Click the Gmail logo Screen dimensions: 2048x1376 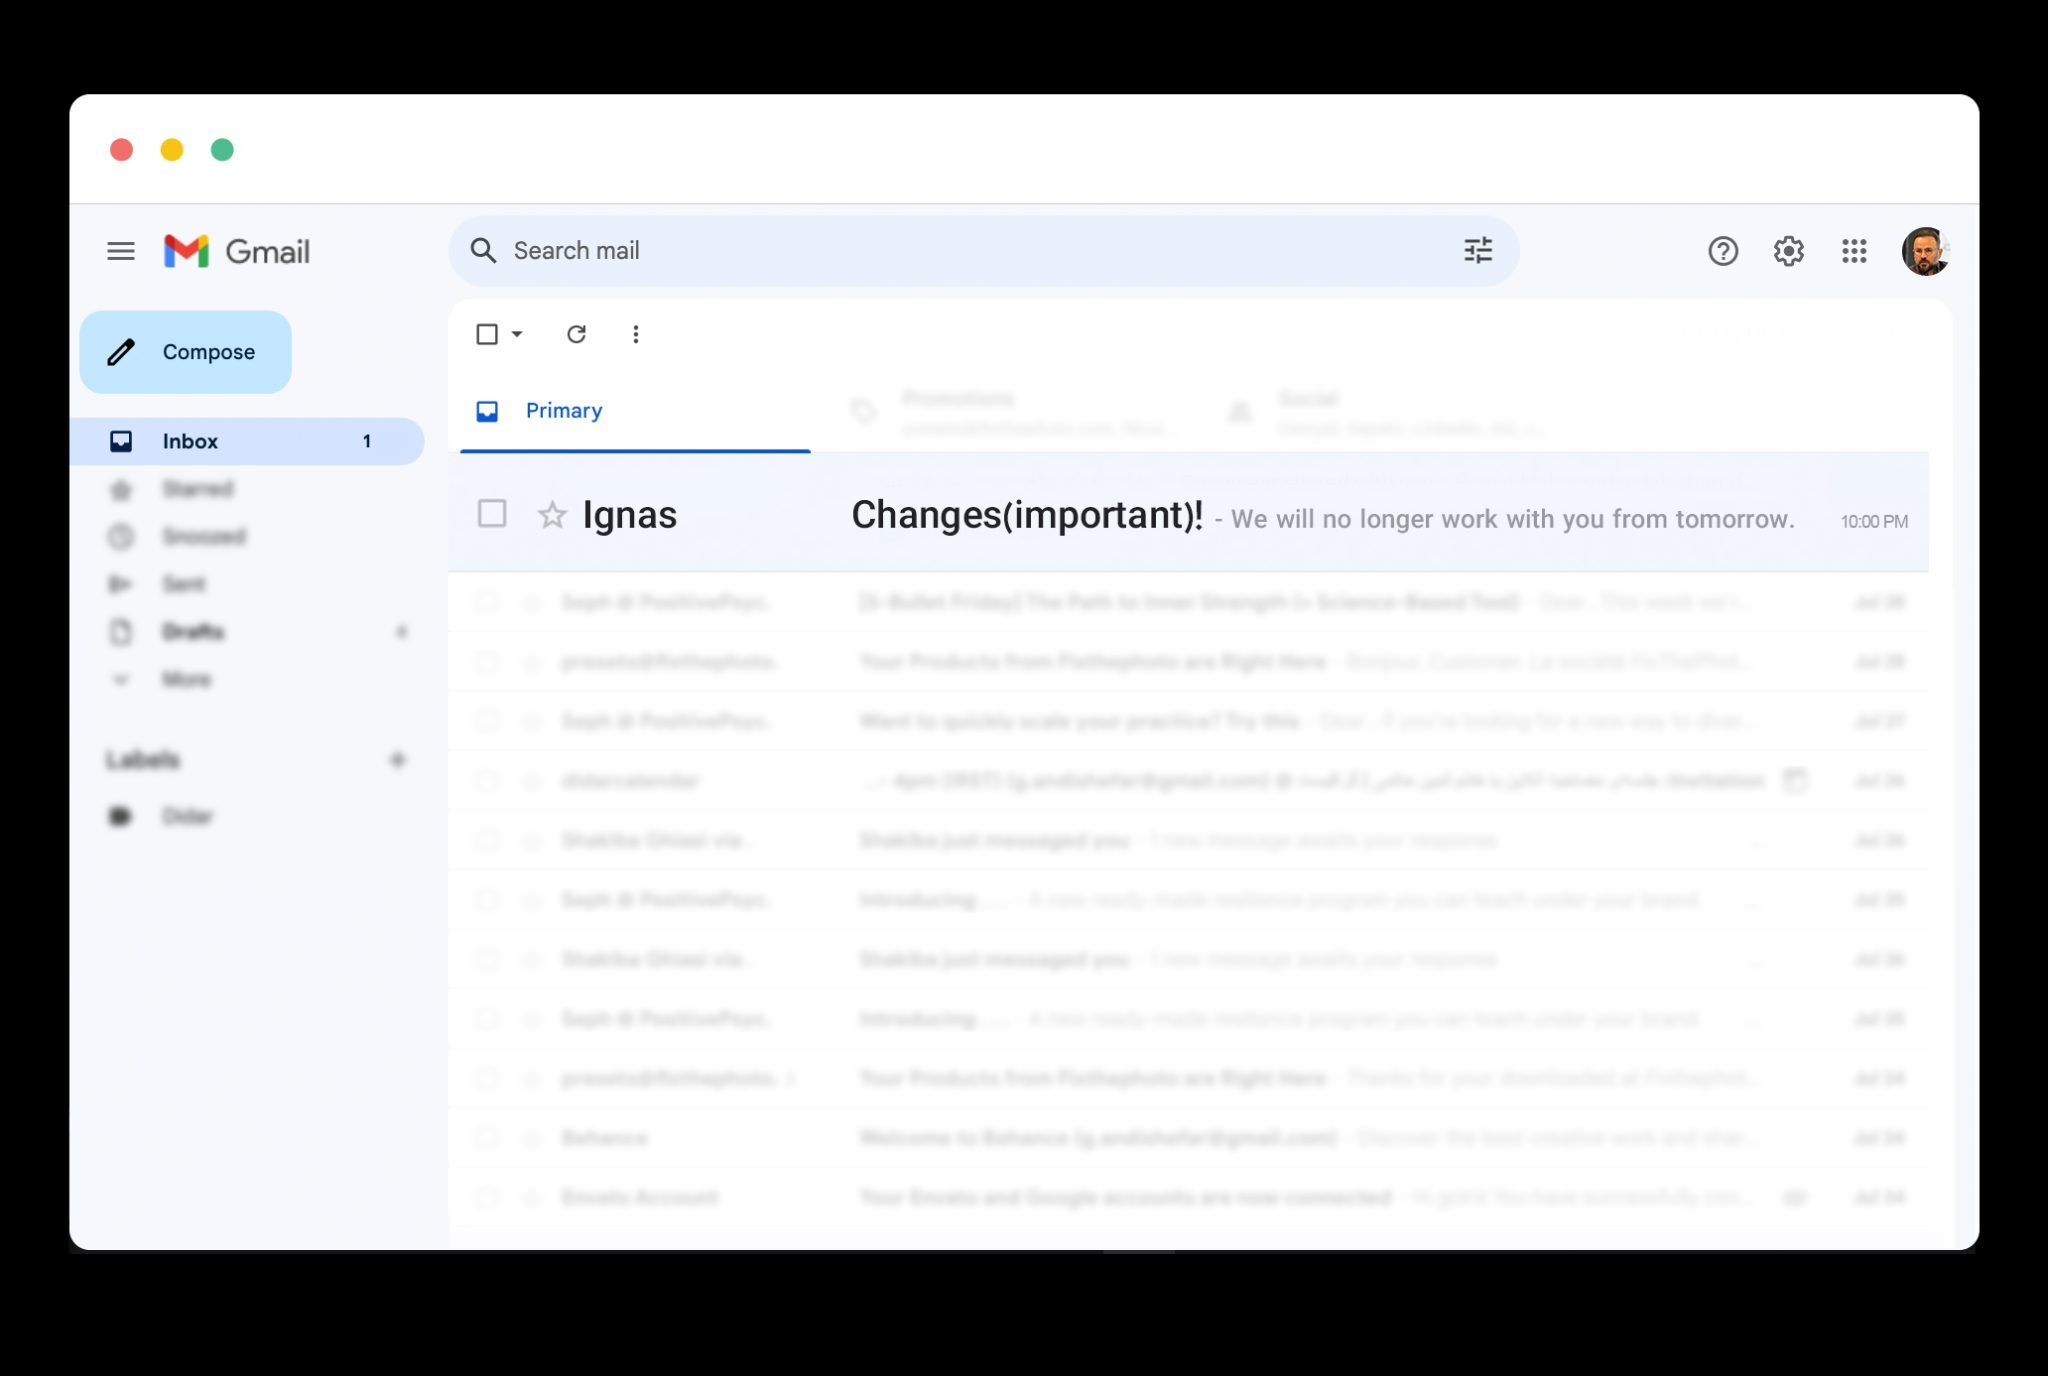(x=237, y=251)
